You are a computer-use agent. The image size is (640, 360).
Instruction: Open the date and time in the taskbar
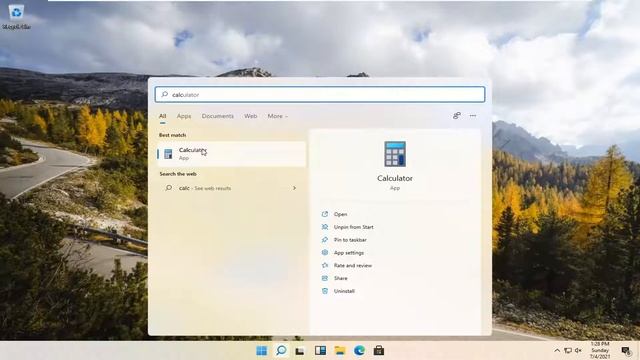click(x=600, y=351)
